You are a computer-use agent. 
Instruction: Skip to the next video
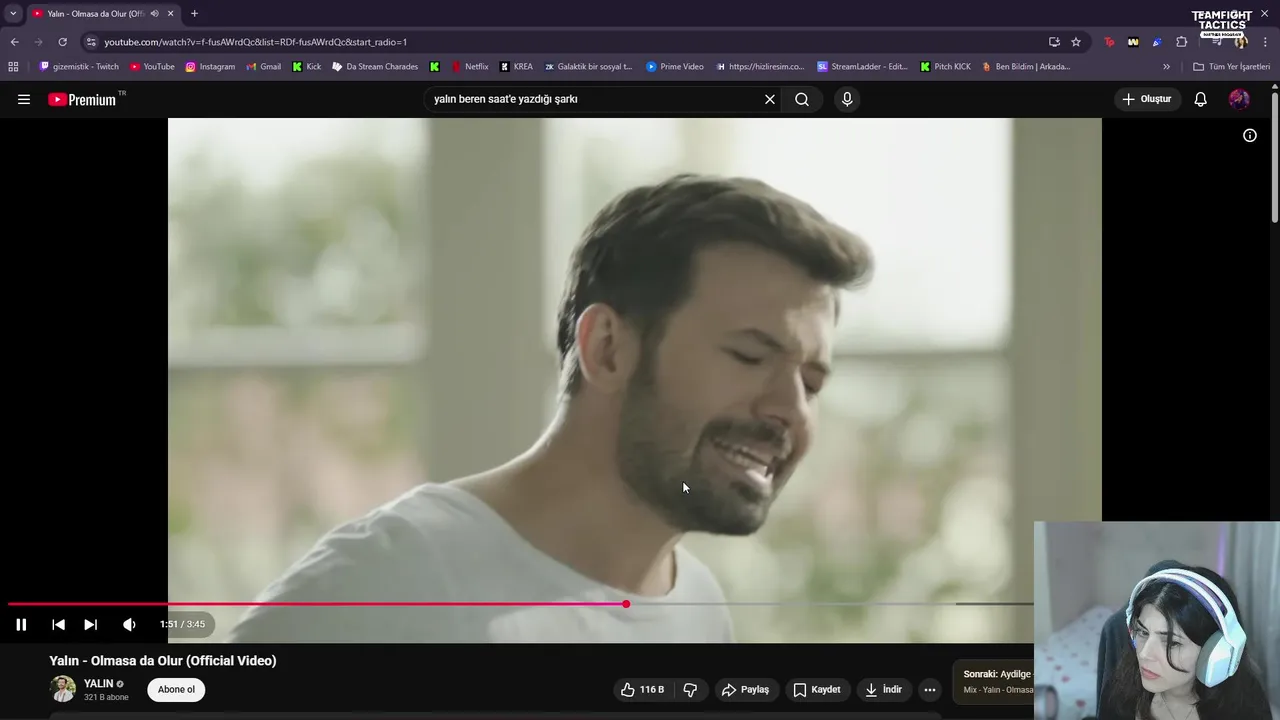click(90, 624)
